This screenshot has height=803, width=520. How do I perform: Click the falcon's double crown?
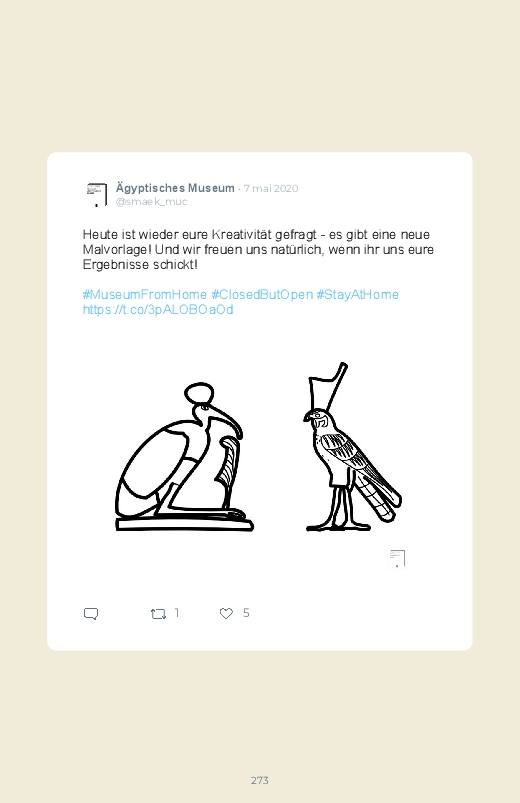tap(328, 385)
